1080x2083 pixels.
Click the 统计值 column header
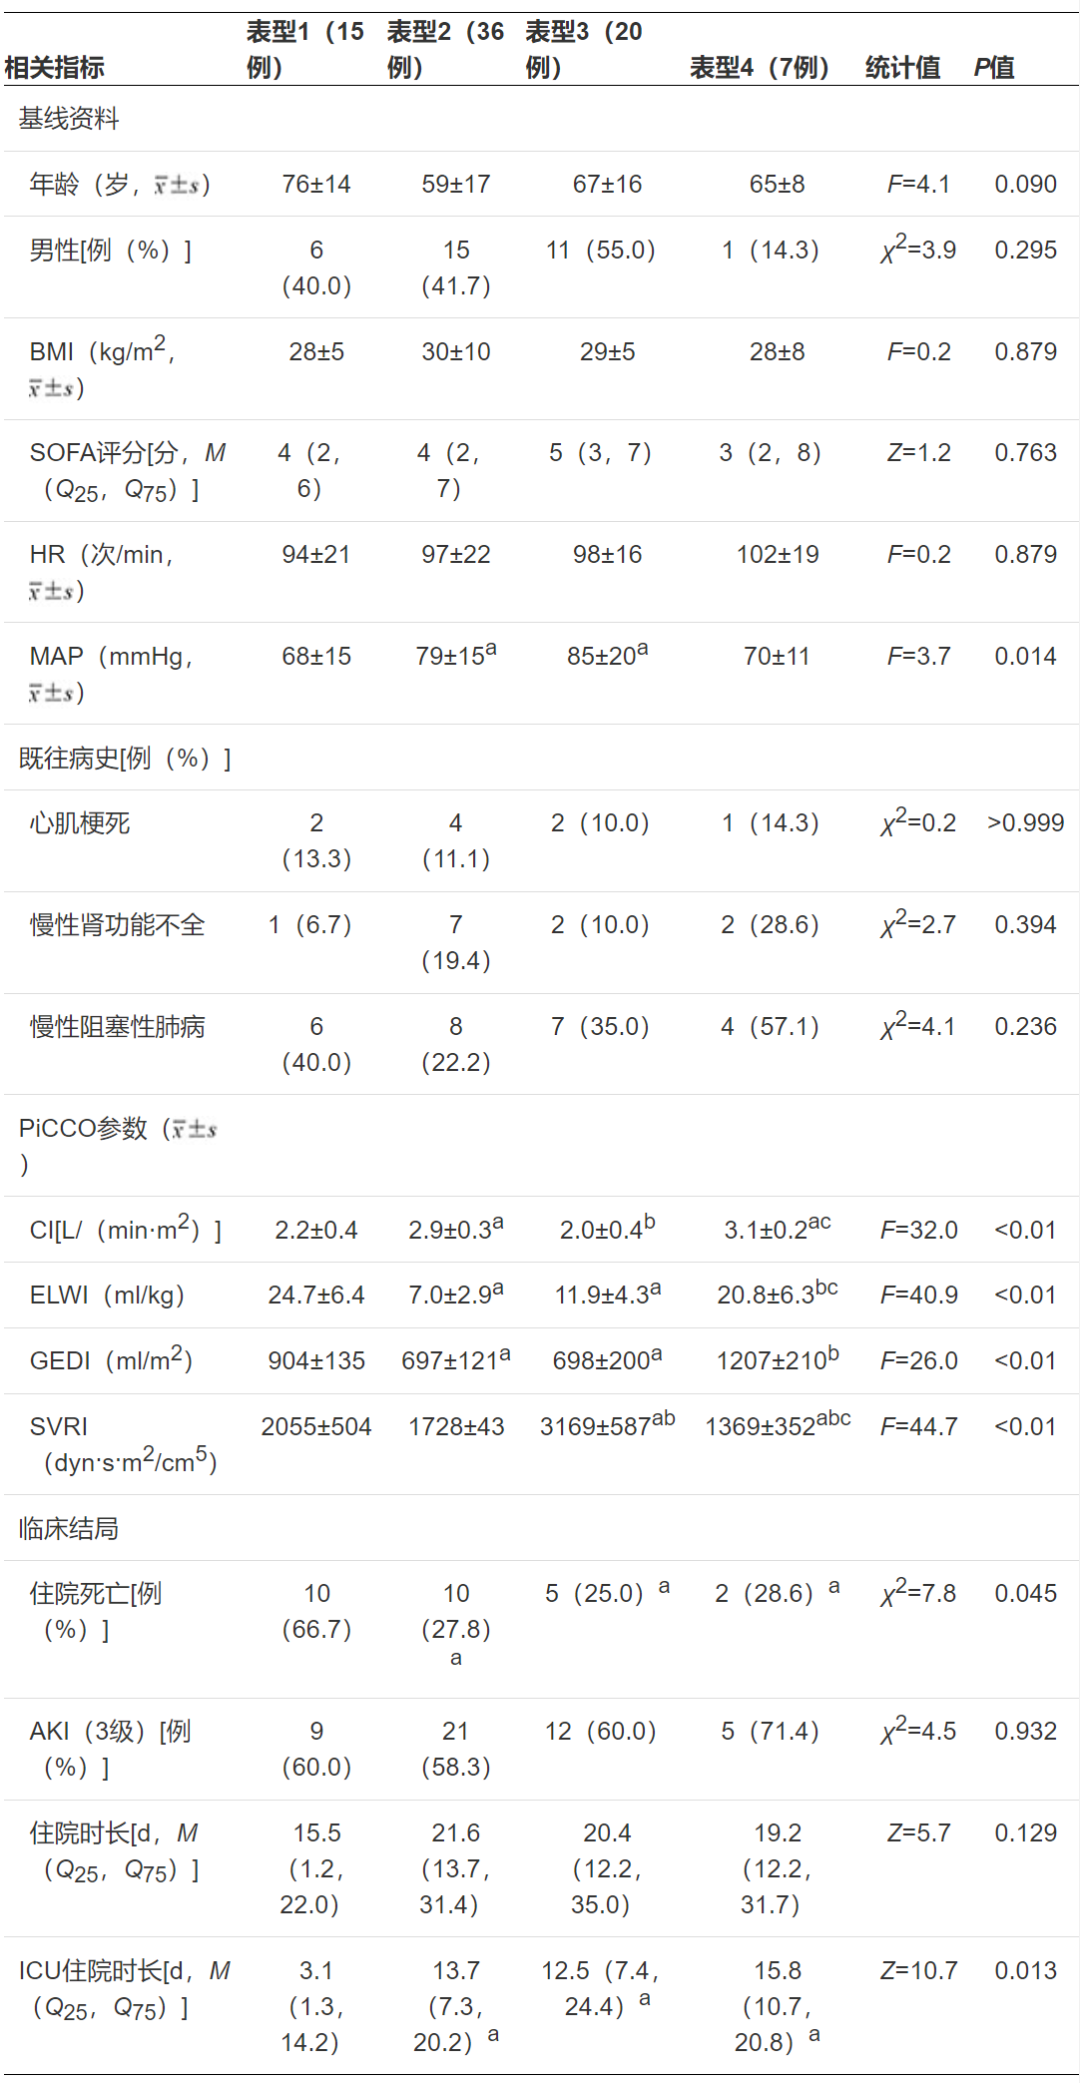click(902, 68)
